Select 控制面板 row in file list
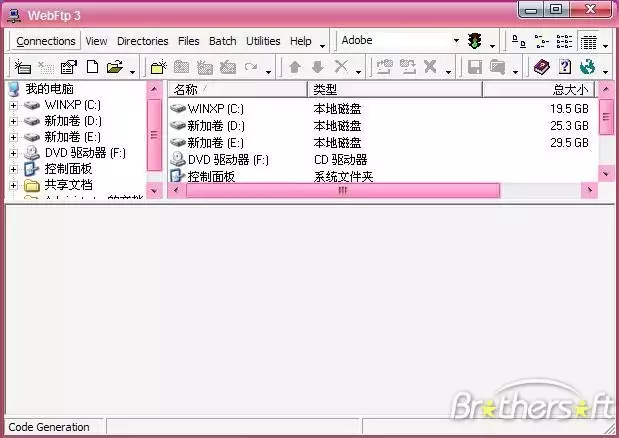The height and width of the screenshot is (438, 619). [x=211, y=176]
